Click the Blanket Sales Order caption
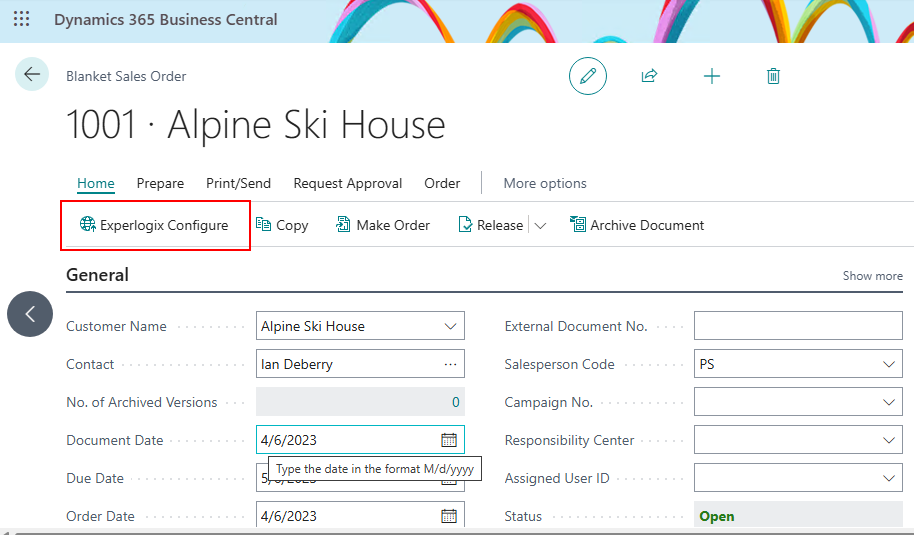914x535 pixels. tap(126, 76)
